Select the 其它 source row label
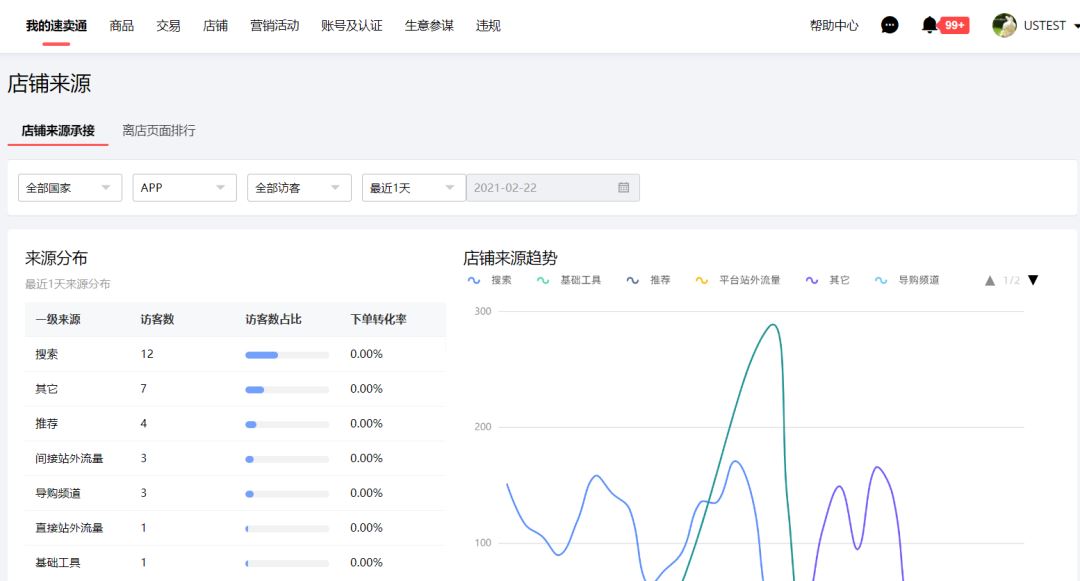This screenshot has width=1080, height=581. point(46,389)
